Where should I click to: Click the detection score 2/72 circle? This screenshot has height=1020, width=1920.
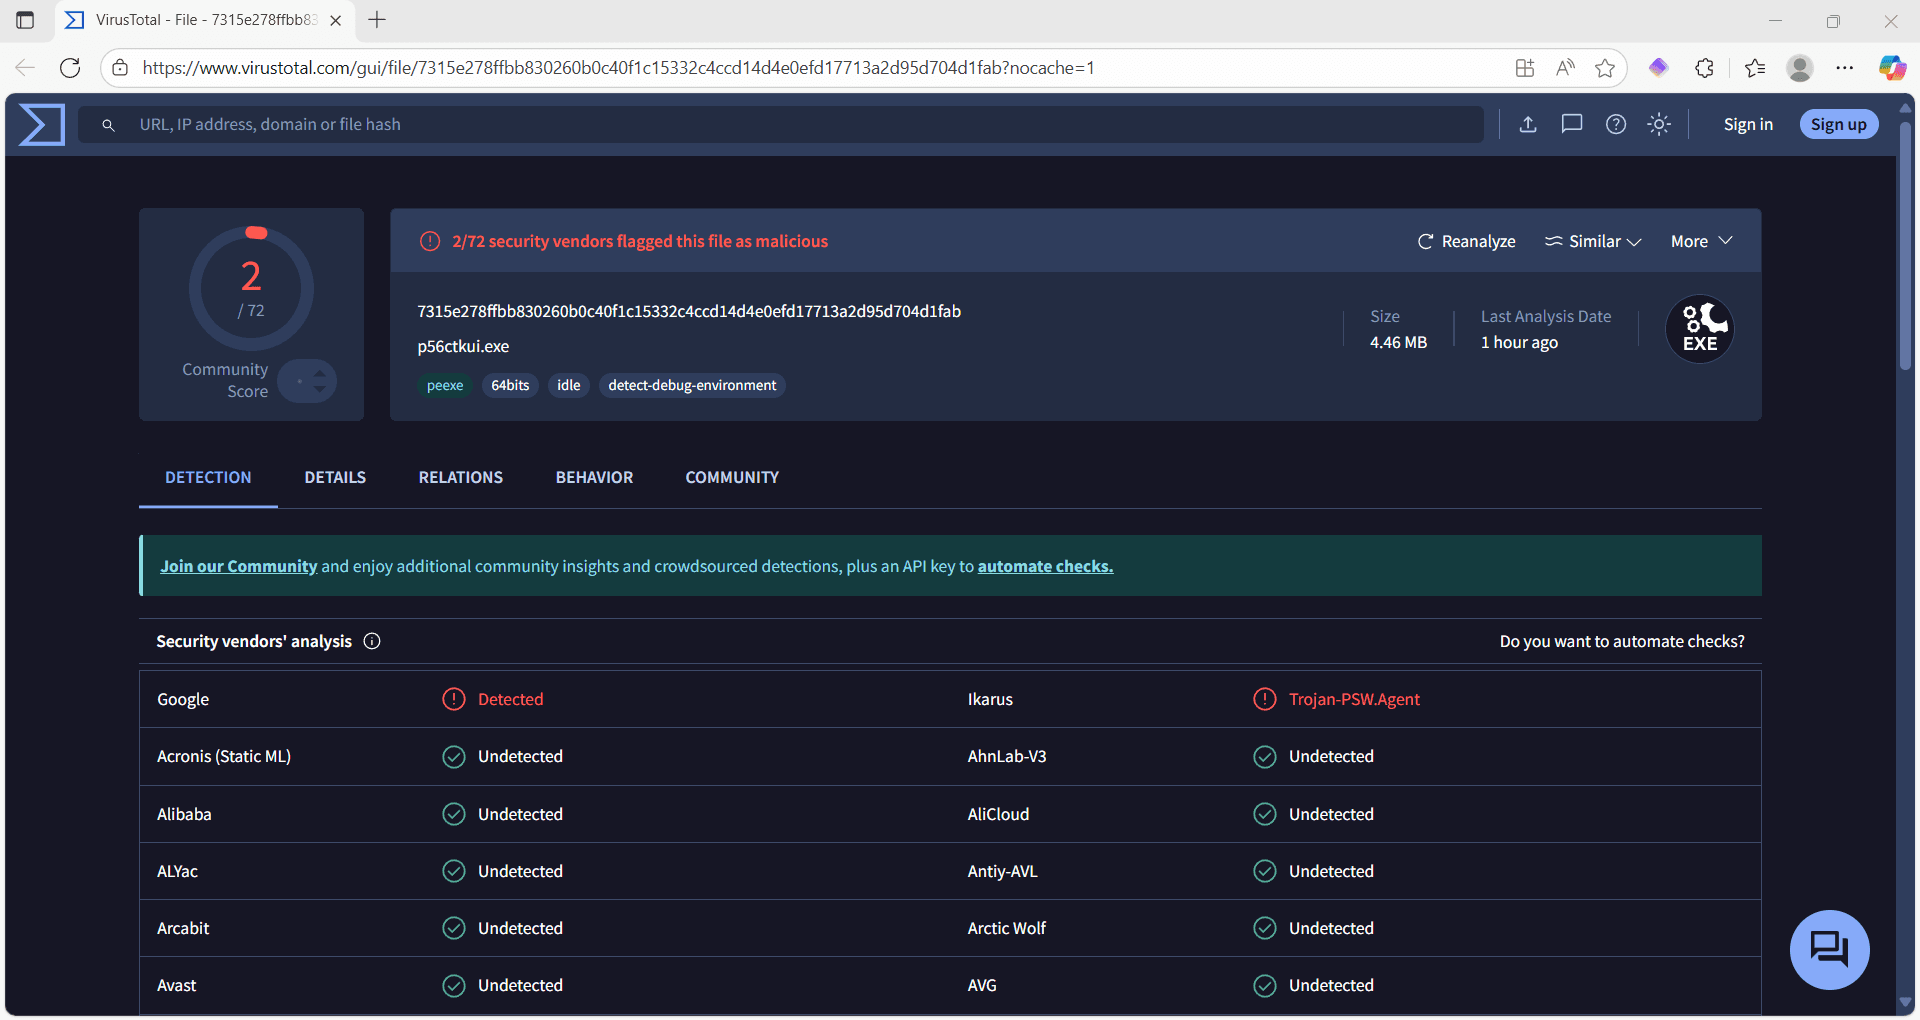click(x=251, y=288)
